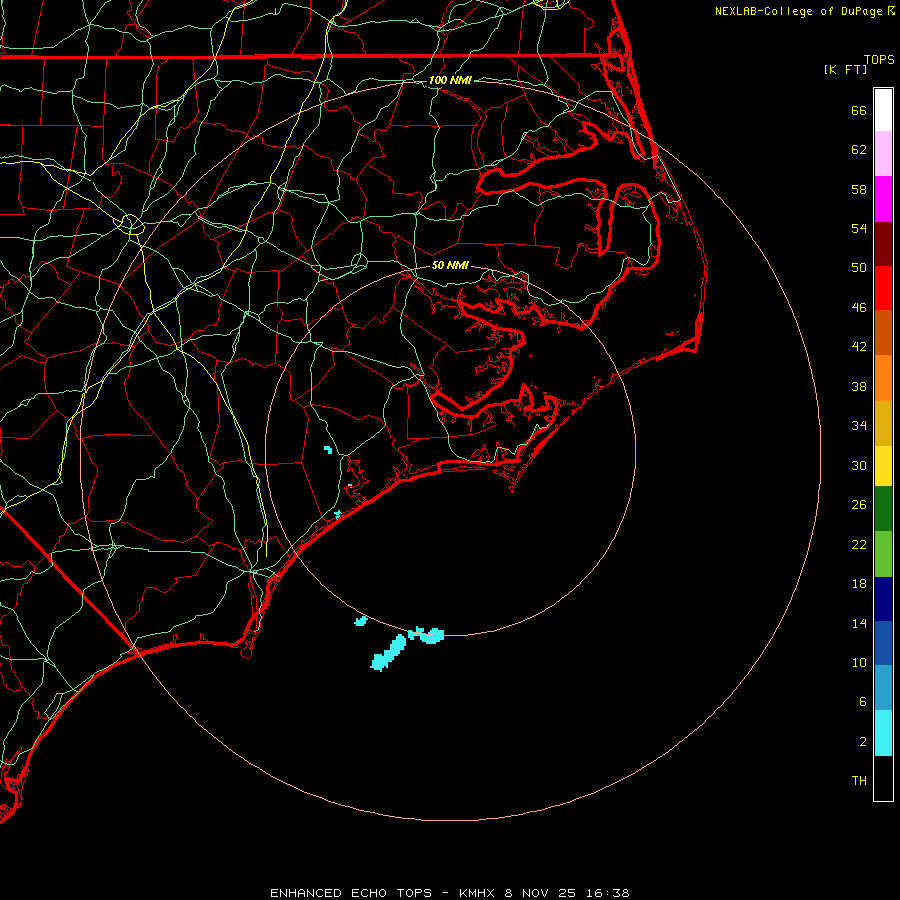Image resolution: width=900 pixels, height=900 pixels.
Task: Click the legend value 42
Action: point(859,347)
